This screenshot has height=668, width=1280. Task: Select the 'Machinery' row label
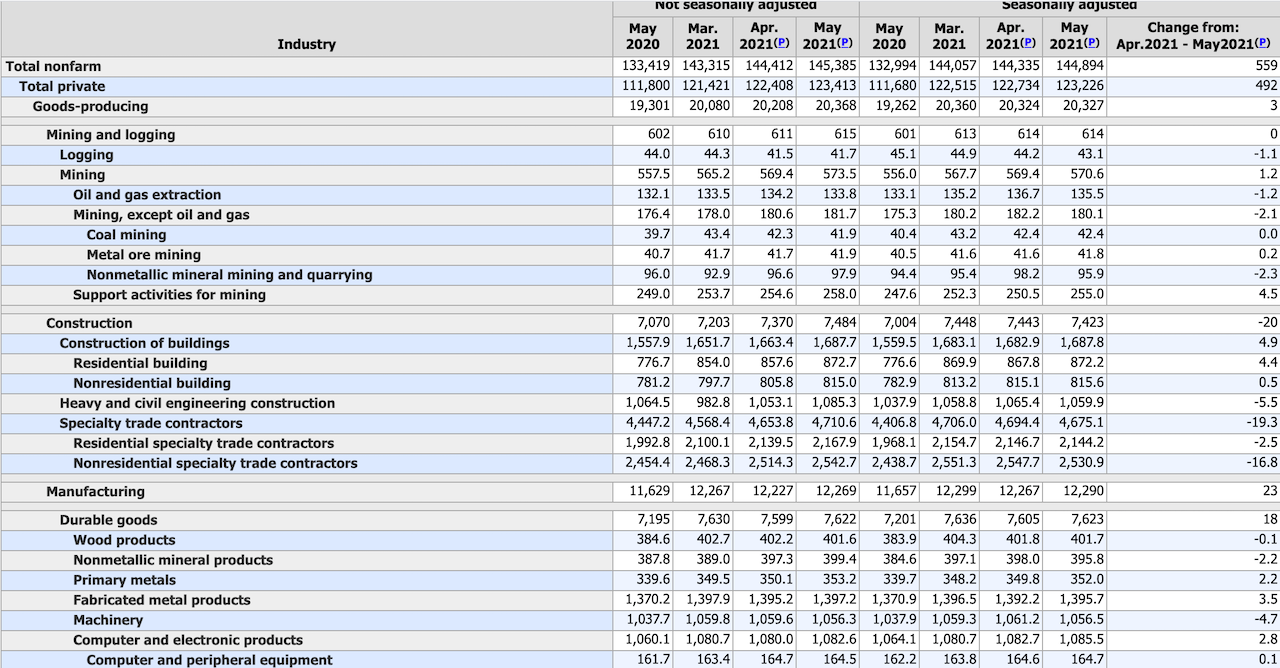click(108, 620)
